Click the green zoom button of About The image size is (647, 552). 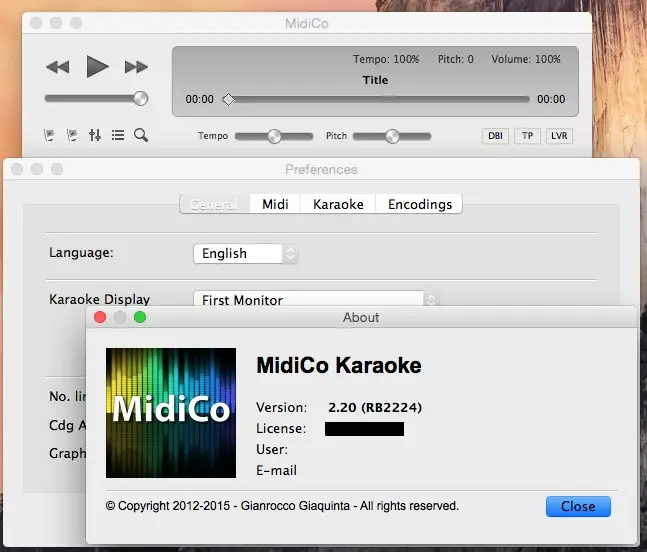pyautogui.click(x=140, y=317)
